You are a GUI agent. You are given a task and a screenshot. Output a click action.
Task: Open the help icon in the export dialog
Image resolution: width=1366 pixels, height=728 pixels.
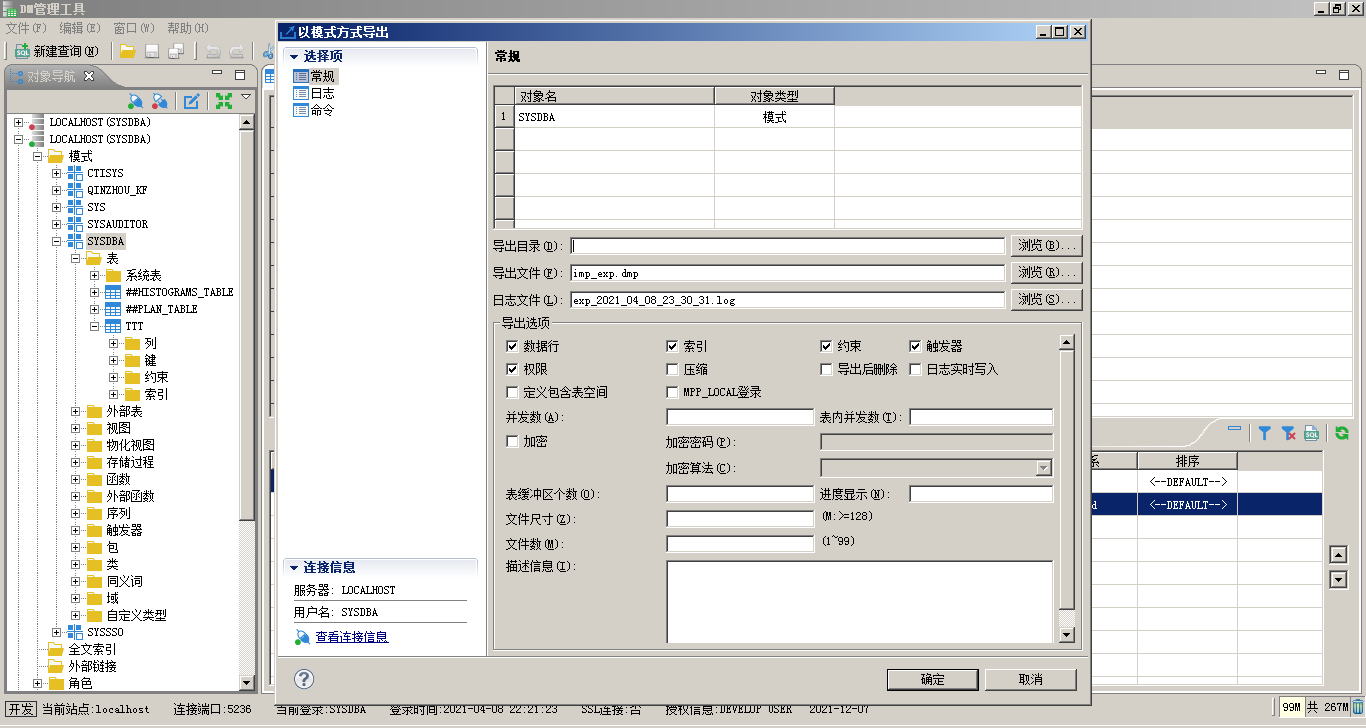click(x=303, y=677)
